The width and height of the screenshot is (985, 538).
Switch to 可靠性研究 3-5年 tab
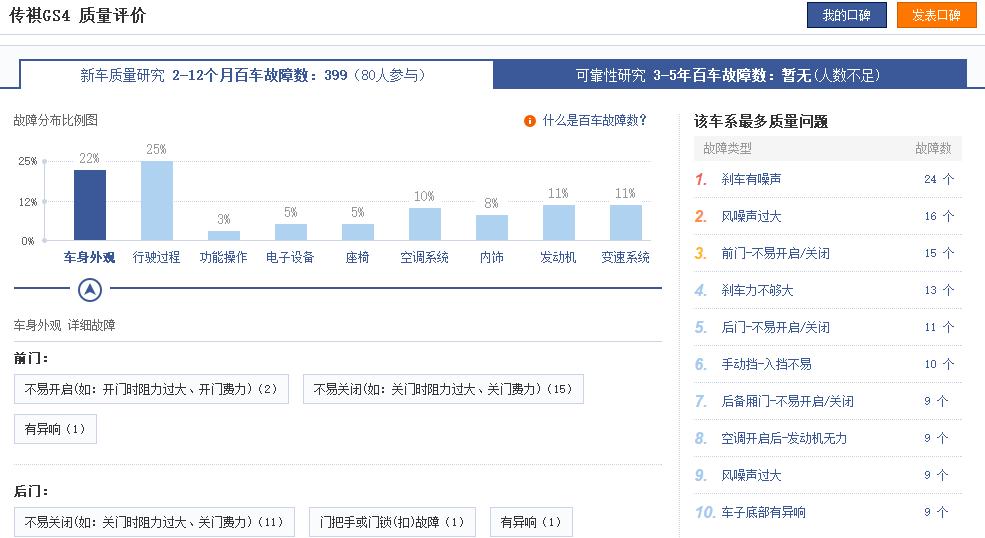tap(729, 75)
